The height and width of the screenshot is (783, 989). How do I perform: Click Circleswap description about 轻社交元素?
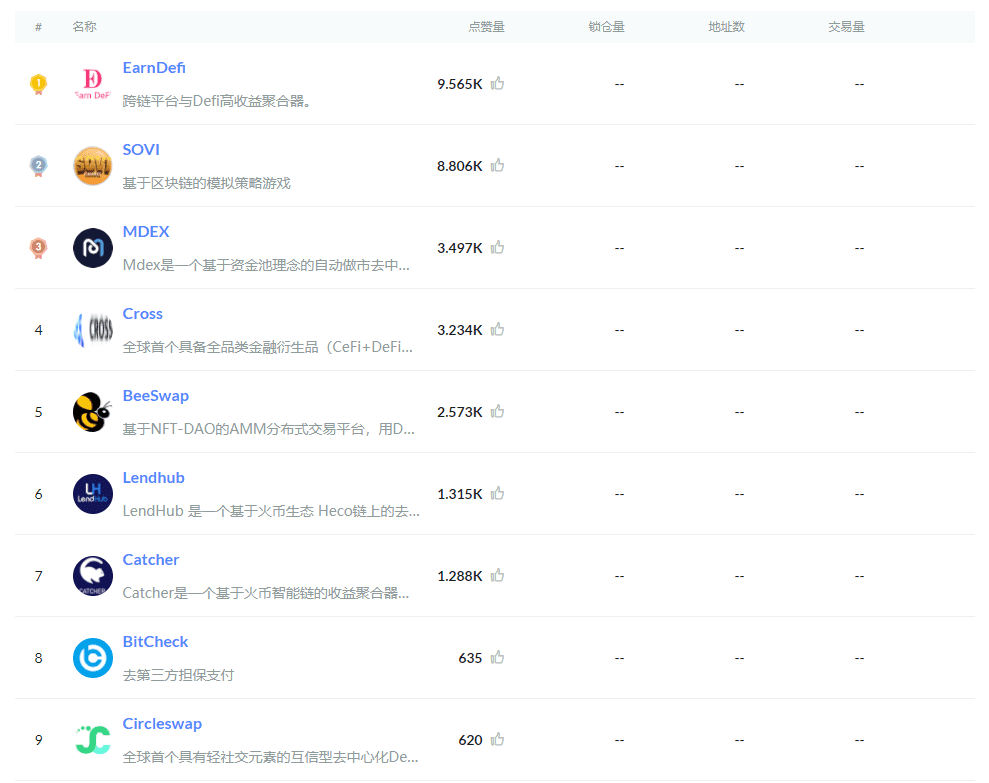pyautogui.click(x=271, y=757)
